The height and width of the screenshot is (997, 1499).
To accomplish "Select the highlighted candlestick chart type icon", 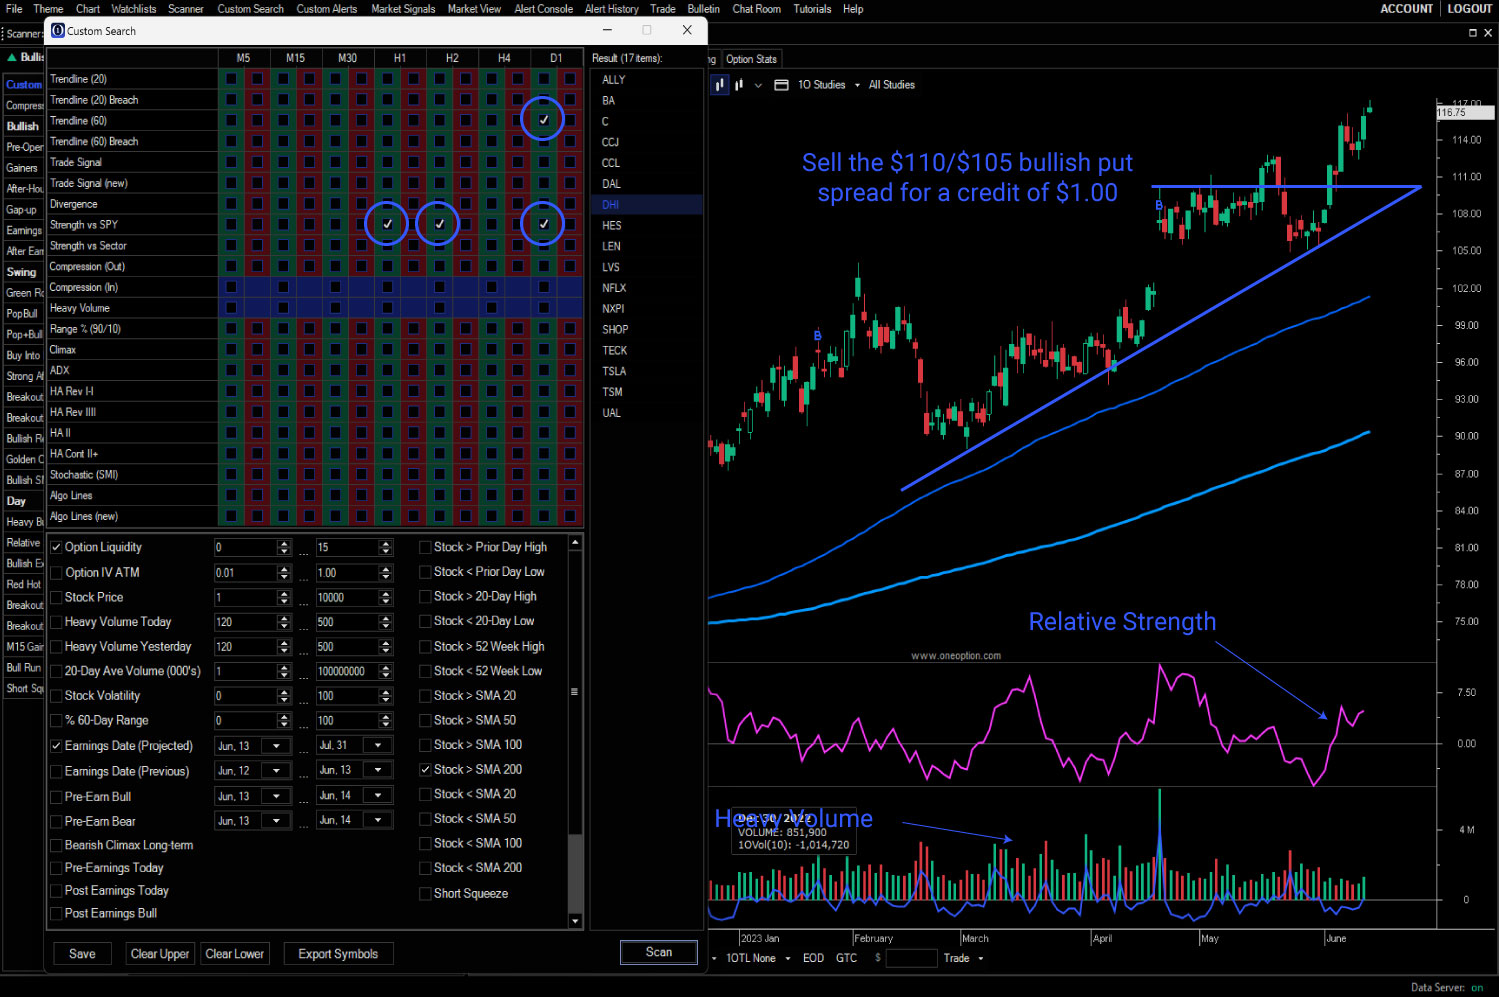I will pyautogui.click(x=720, y=85).
